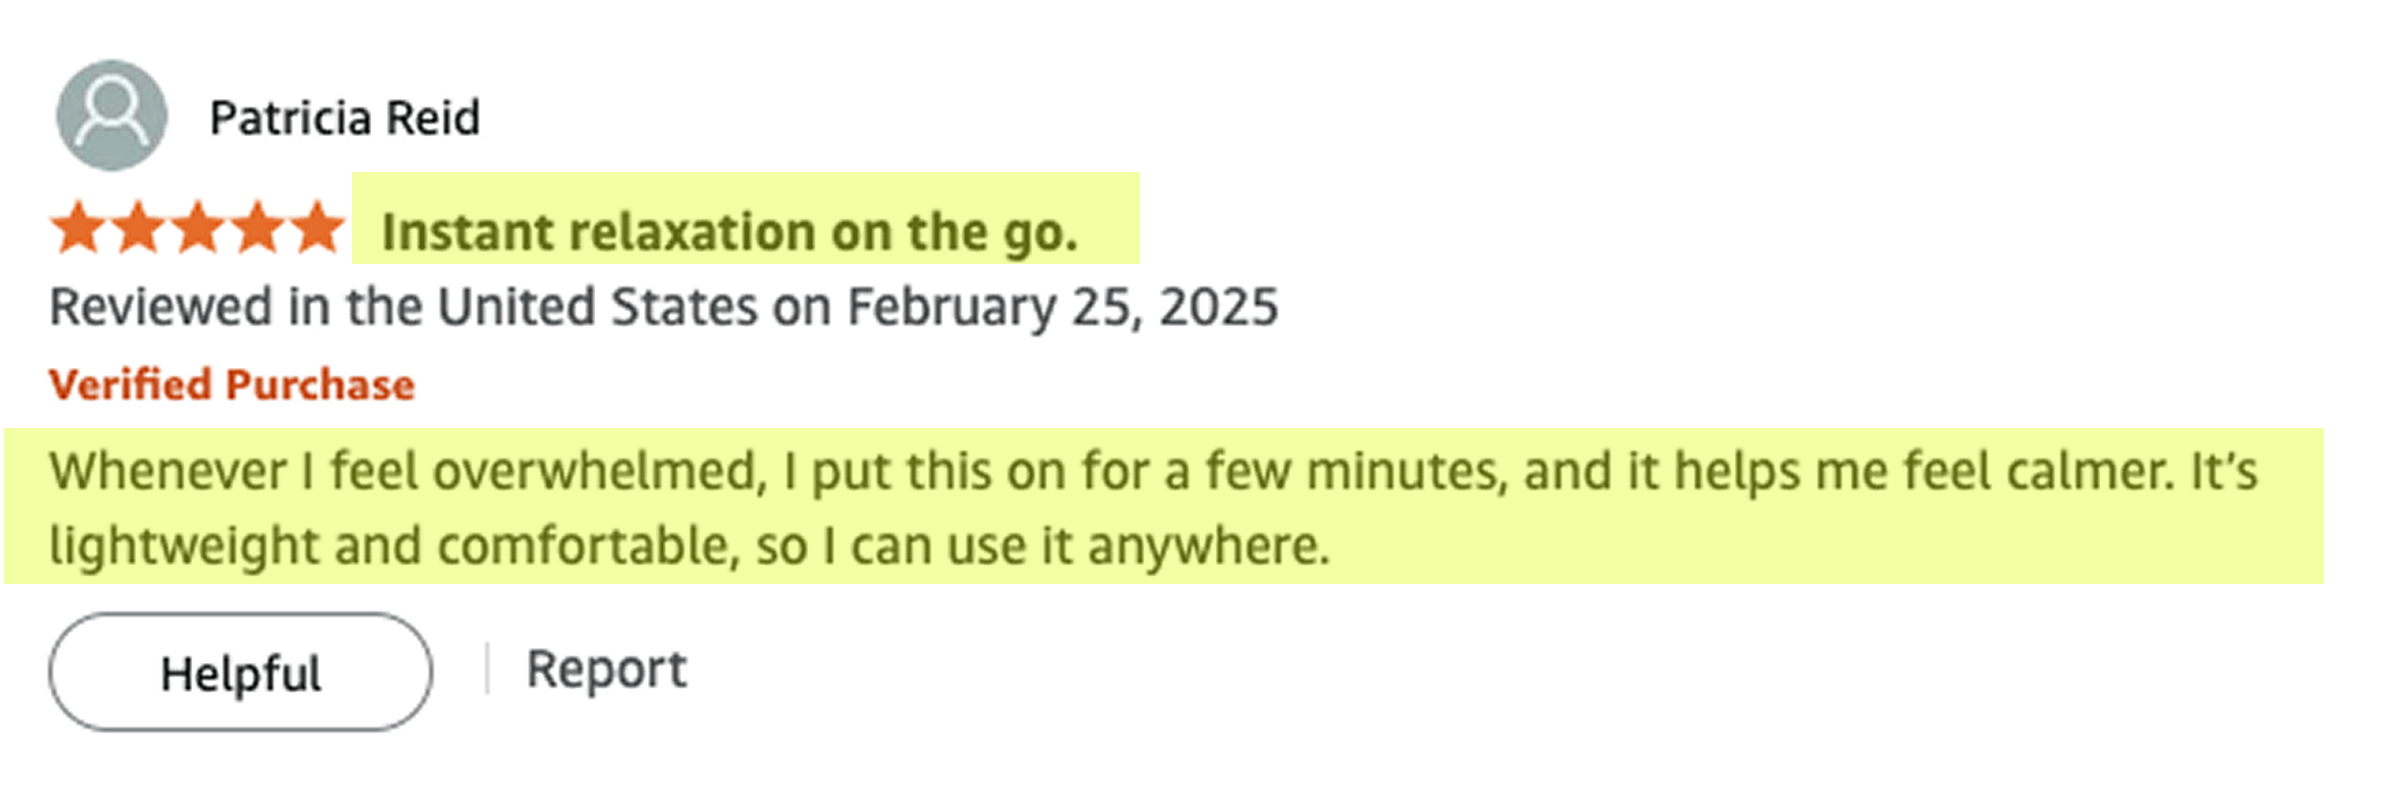Open the Patricia Reid reviewer name link
Image resolution: width=2394 pixels, height=788 pixels.
pos(345,118)
